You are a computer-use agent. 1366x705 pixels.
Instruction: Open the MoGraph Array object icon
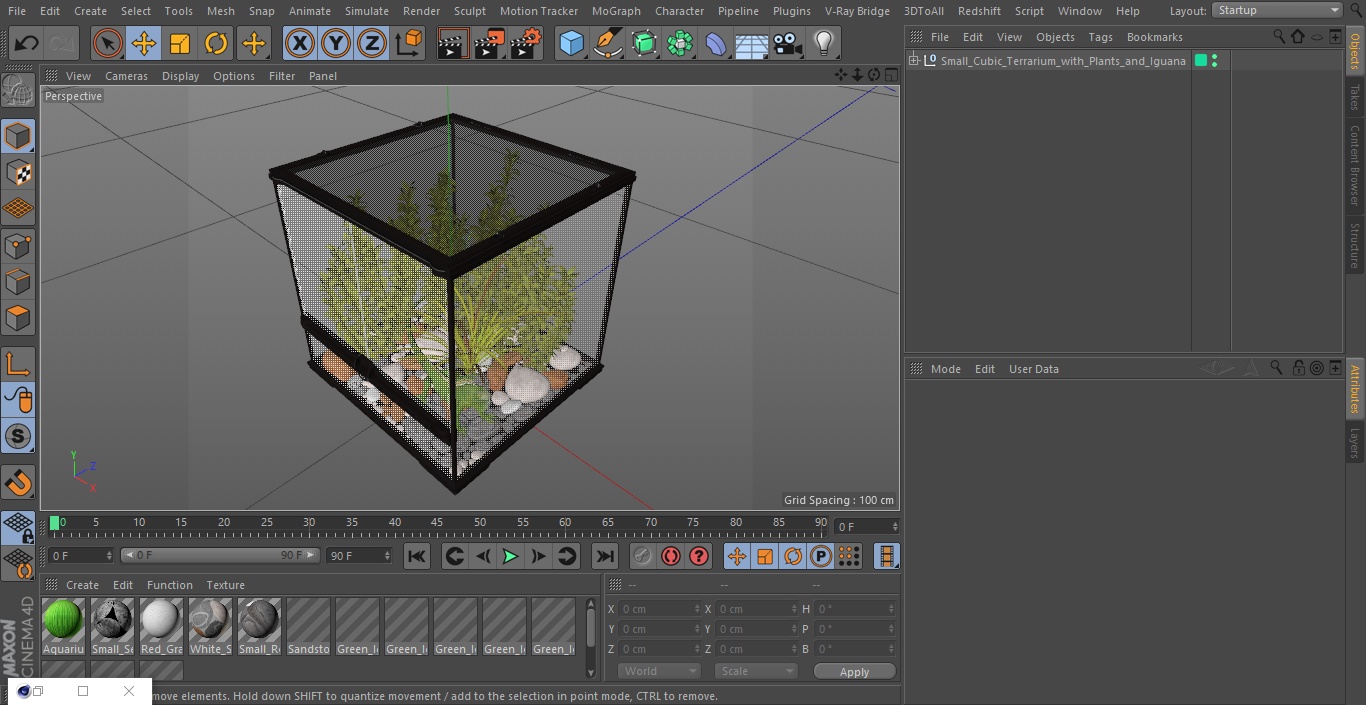click(680, 43)
